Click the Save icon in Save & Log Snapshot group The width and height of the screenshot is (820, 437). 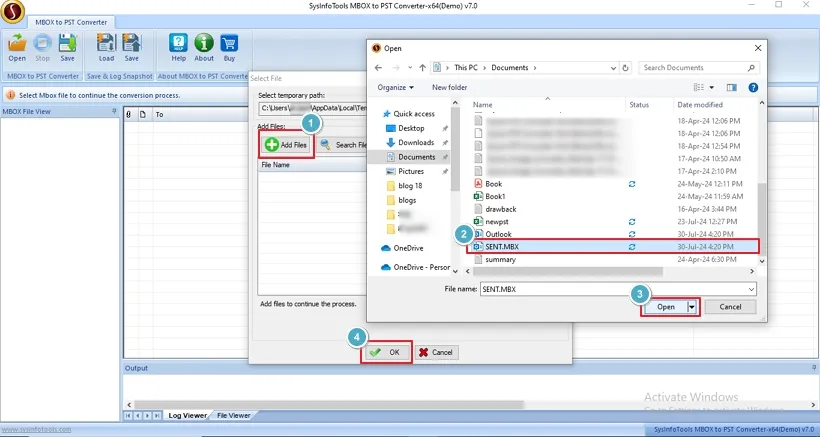coord(132,48)
